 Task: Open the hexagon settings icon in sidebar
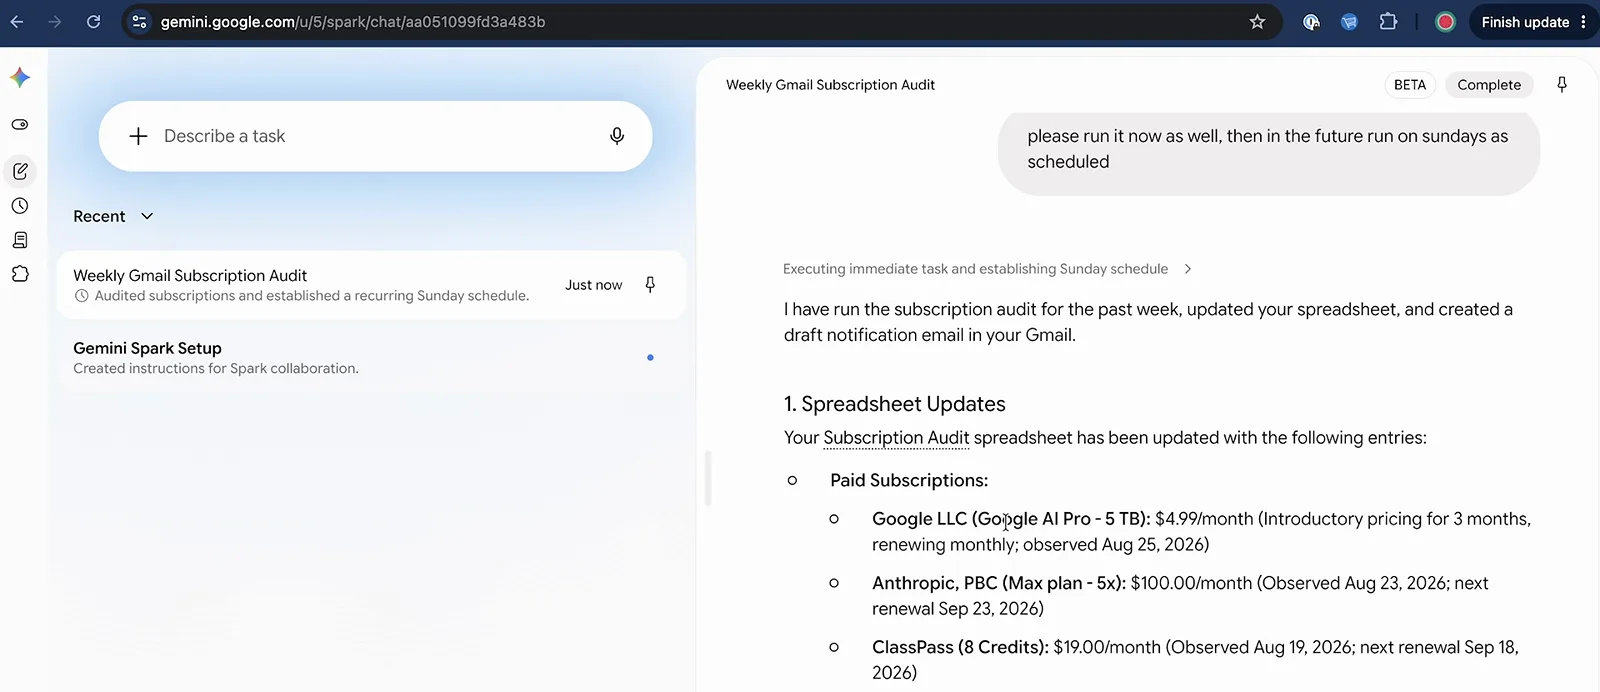click(20, 274)
